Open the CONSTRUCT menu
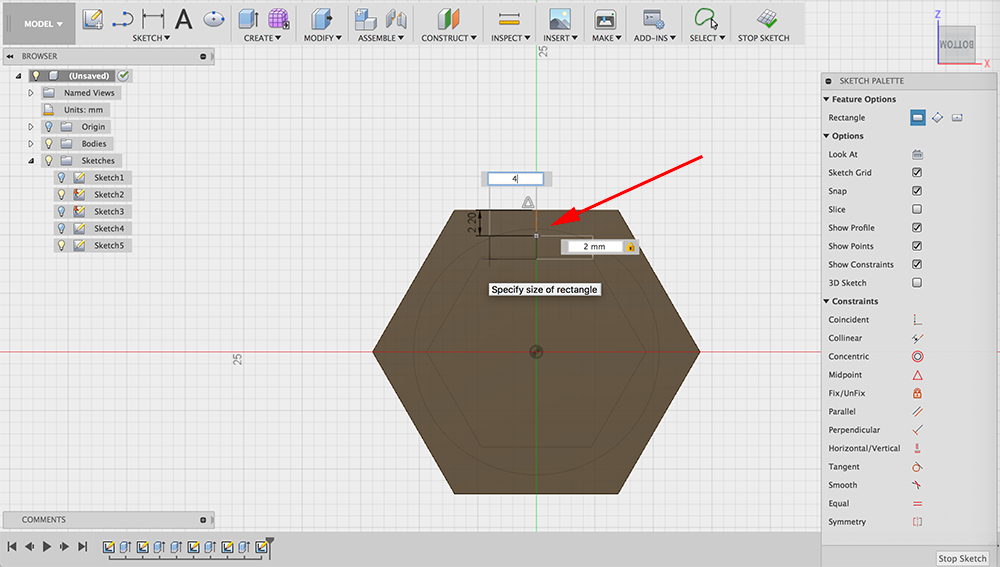The height and width of the screenshot is (567, 1000). point(449,38)
